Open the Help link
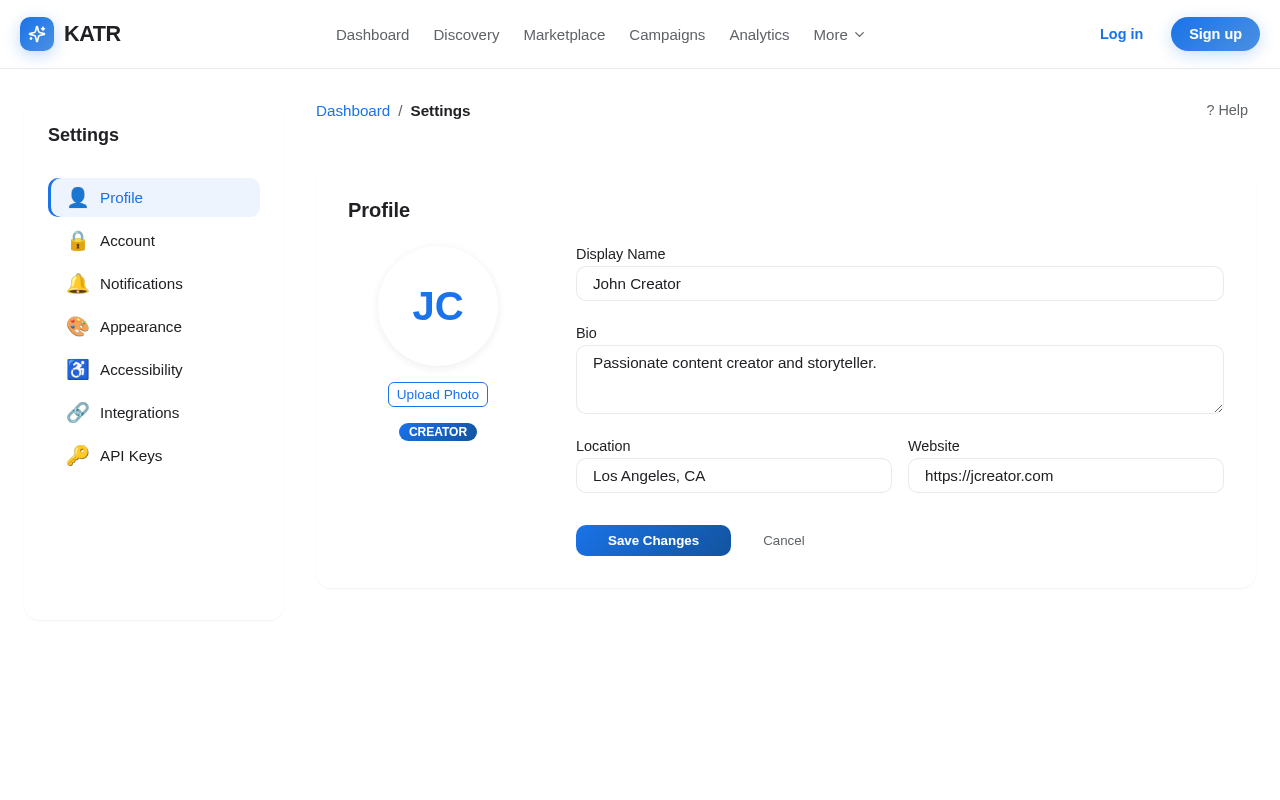Viewport: 1280px width, 800px height. coord(1227,110)
